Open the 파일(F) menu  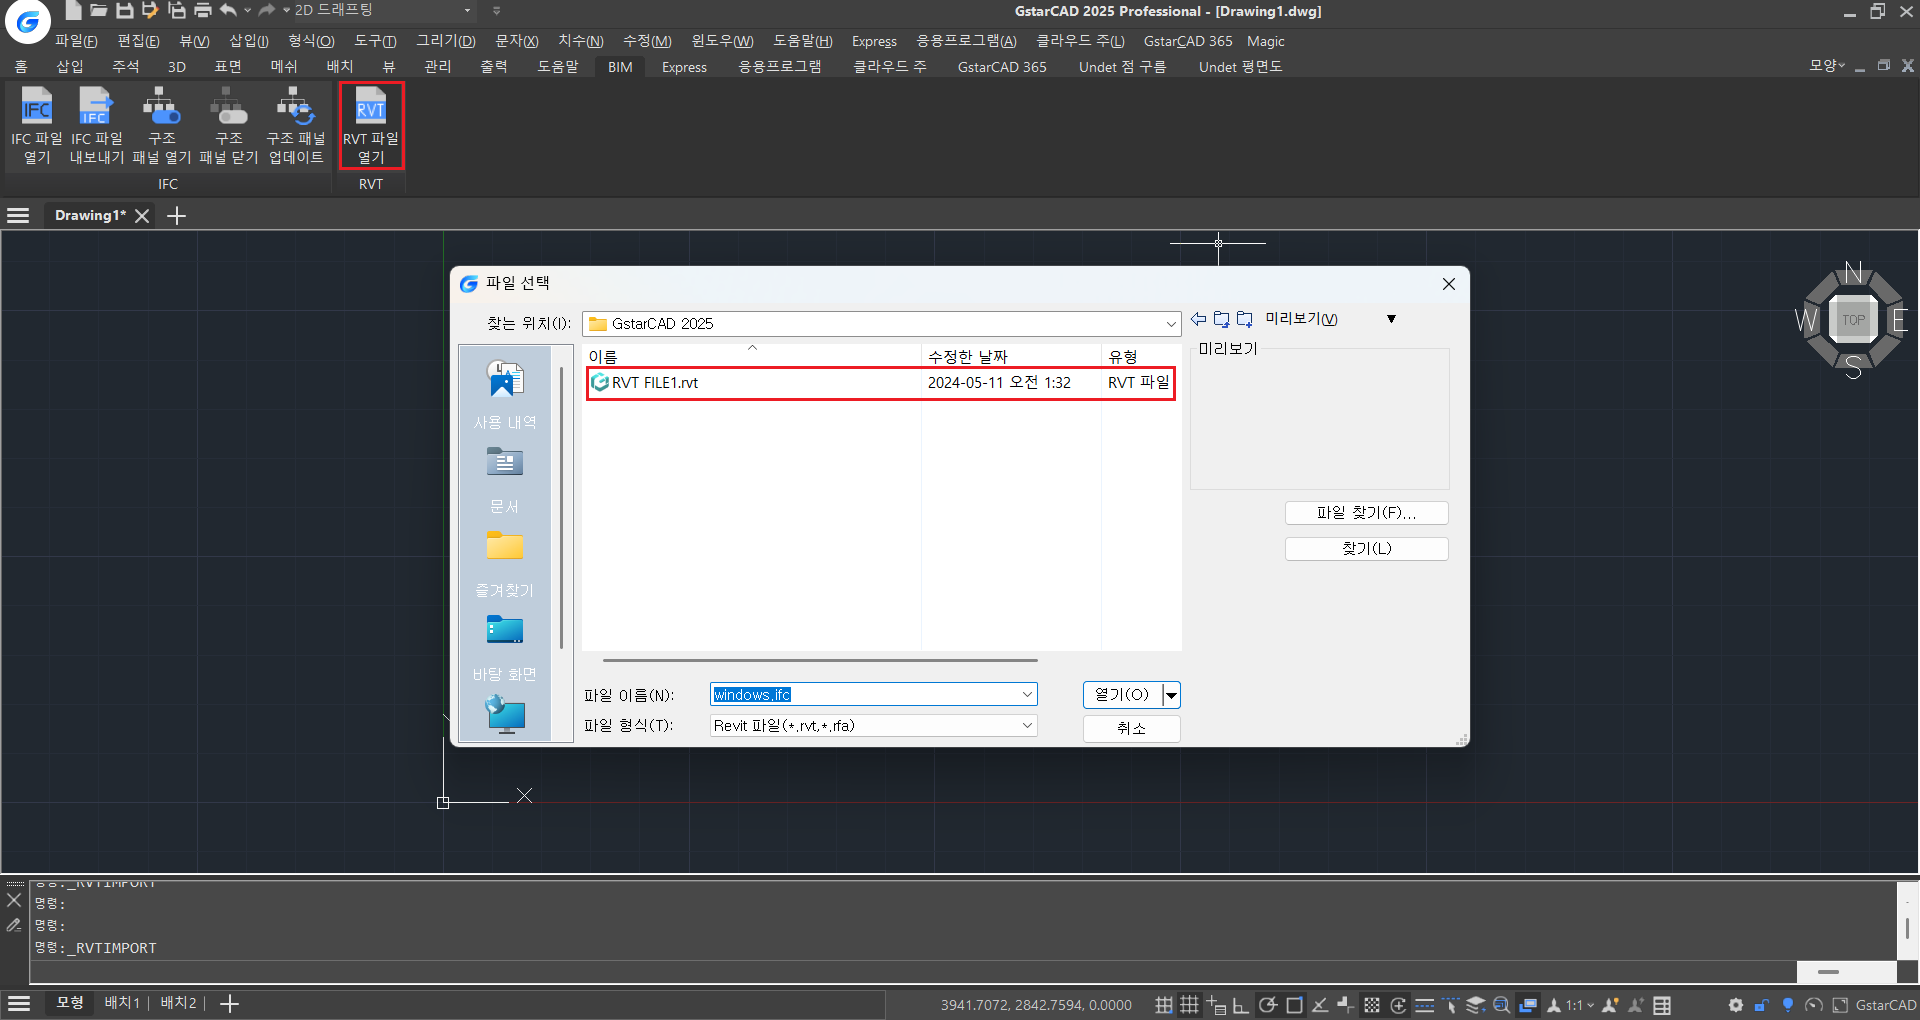coord(76,41)
